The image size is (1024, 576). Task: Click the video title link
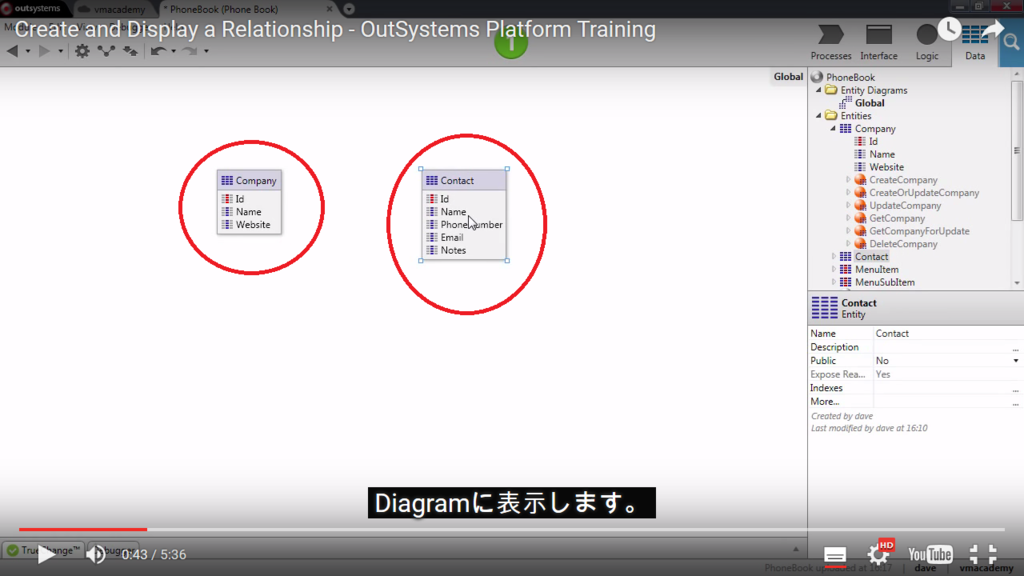click(335, 29)
